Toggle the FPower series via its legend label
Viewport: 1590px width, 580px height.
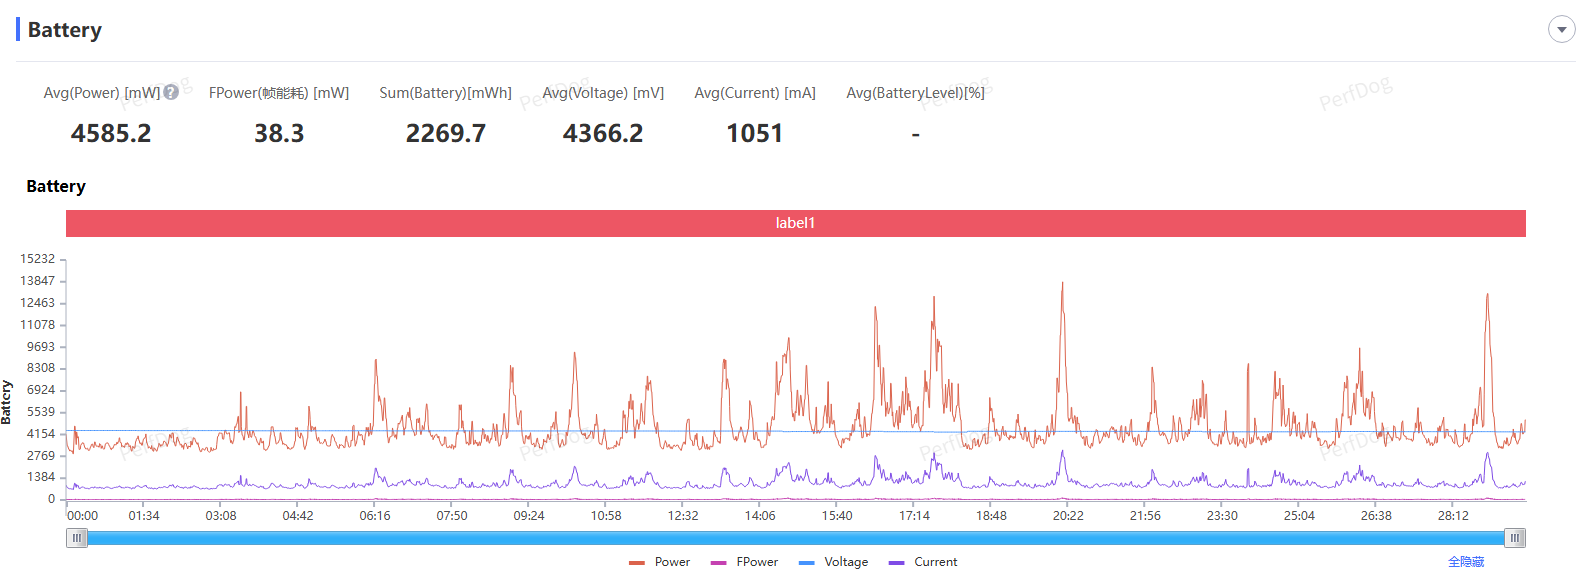[757, 562]
